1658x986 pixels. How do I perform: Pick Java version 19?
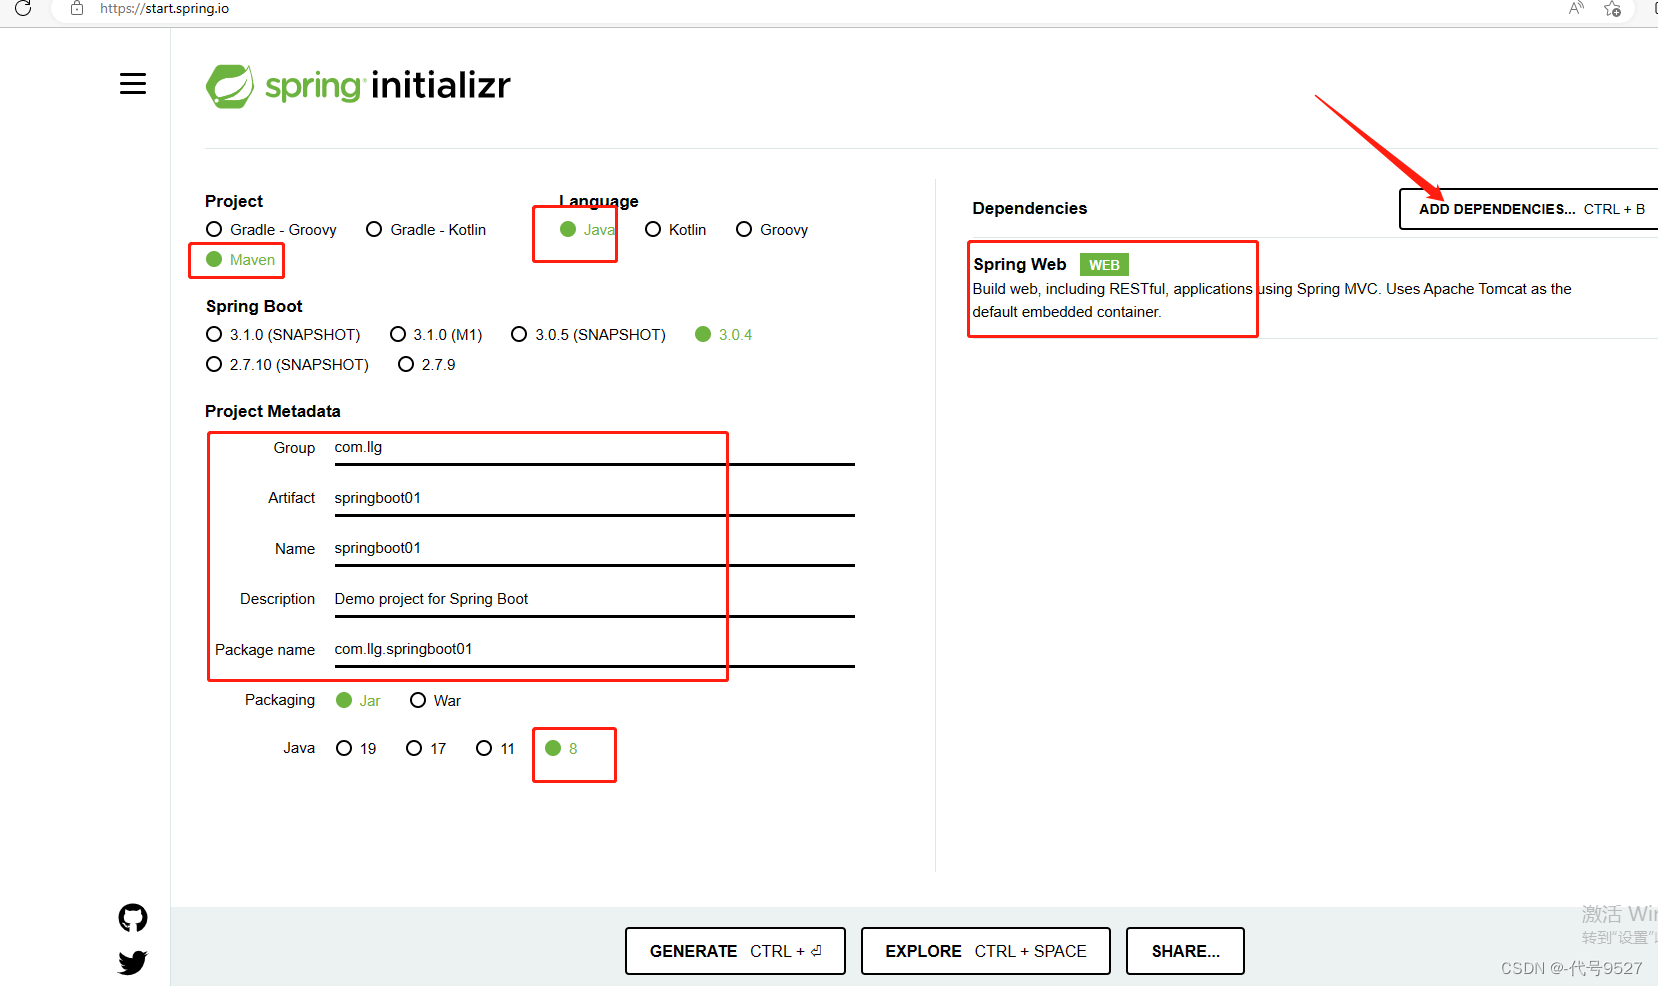(356, 749)
